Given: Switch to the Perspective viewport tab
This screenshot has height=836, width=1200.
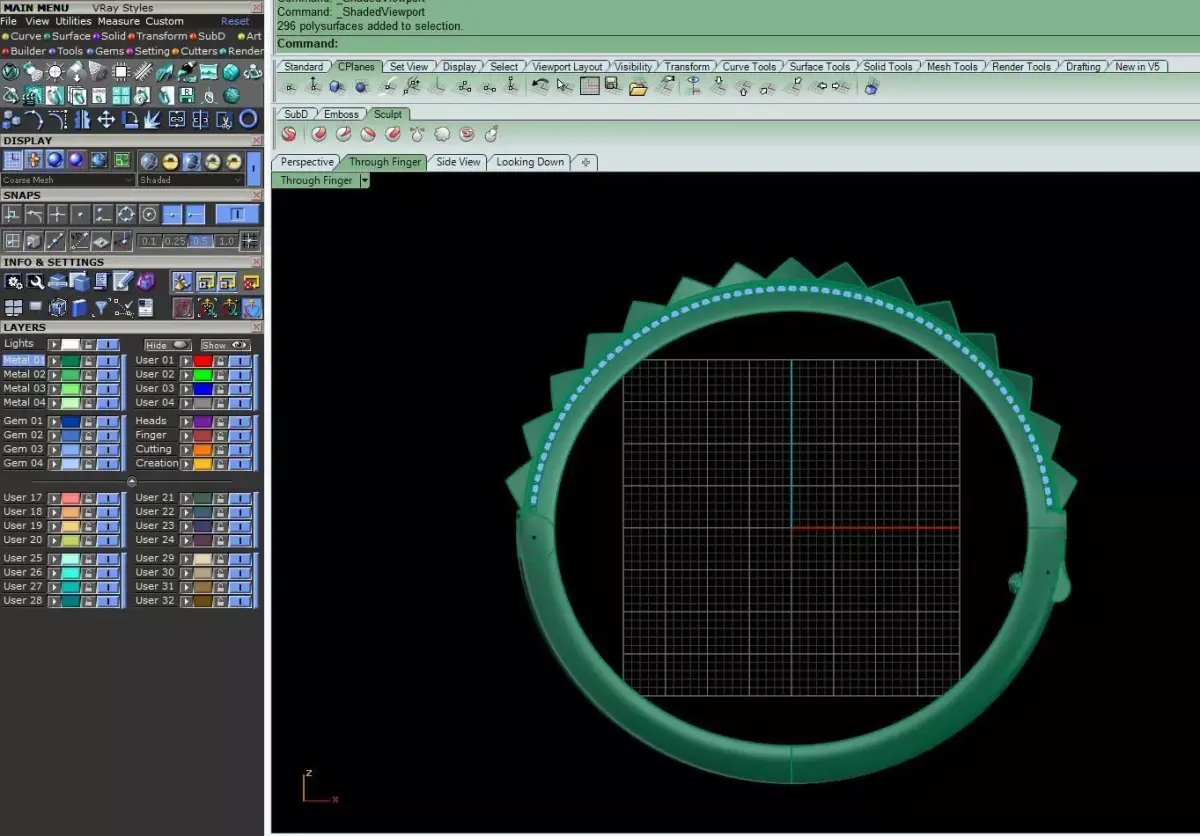Looking at the screenshot, I should tap(307, 162).
